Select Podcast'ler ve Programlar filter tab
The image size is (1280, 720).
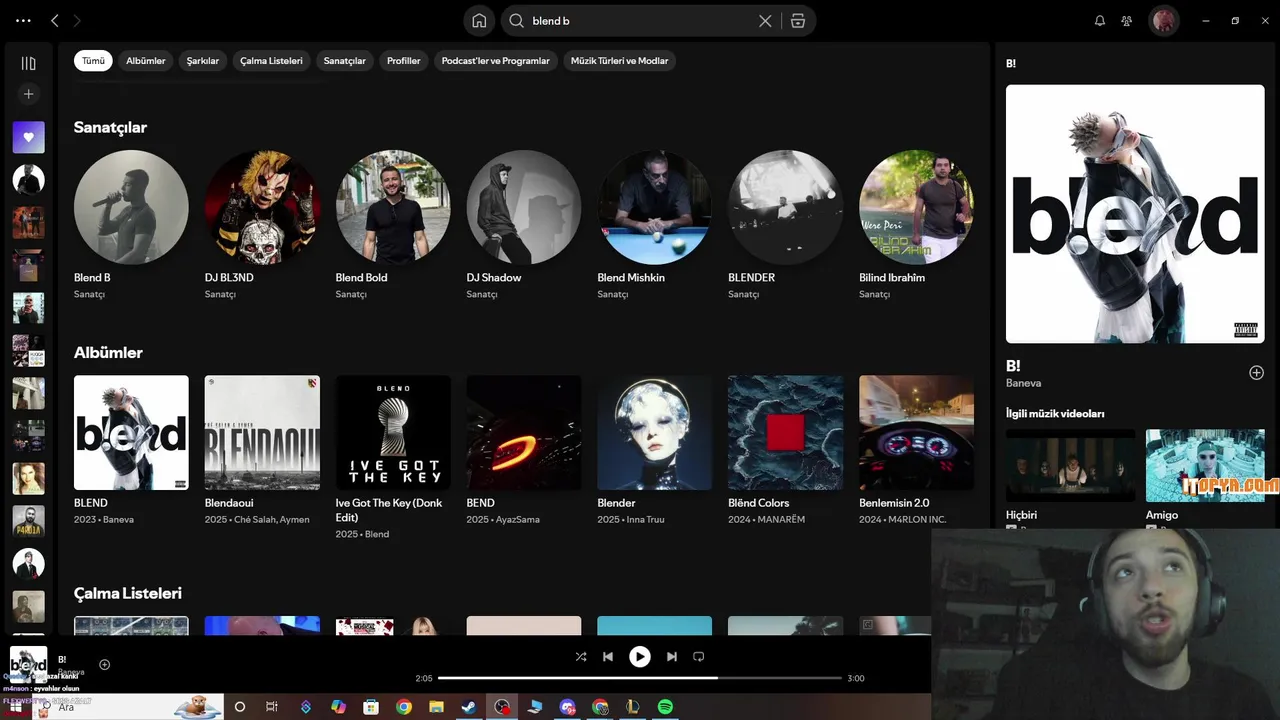[x=496, y=61]
